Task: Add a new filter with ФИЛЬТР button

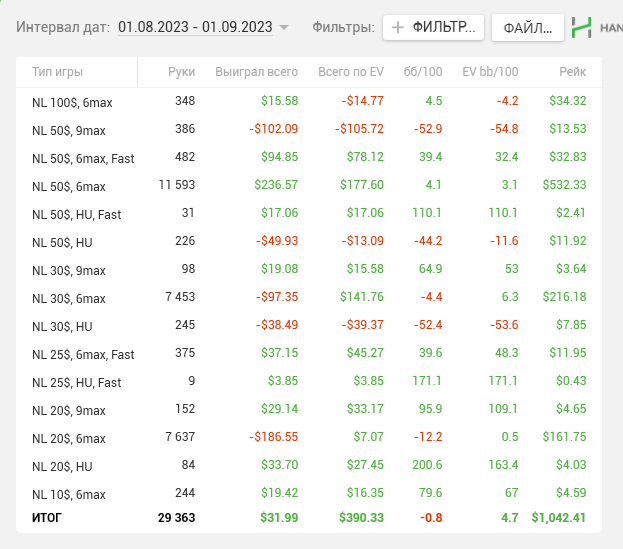Action: click(x=433, y=27)
